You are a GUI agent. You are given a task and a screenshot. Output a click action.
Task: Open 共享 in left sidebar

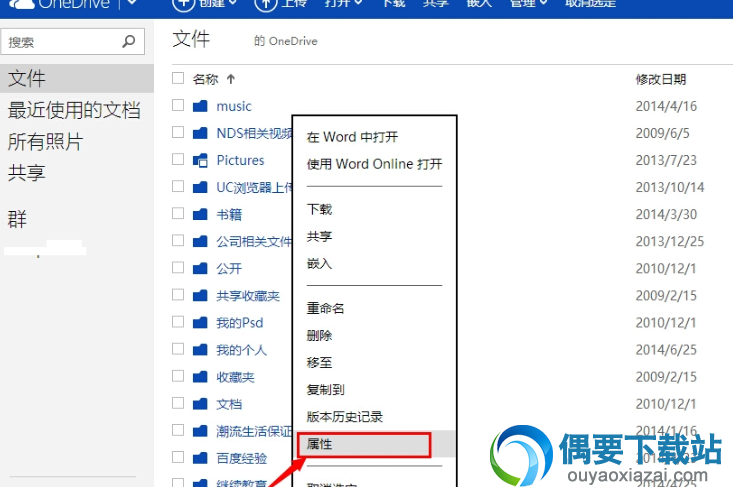click(27, 172)
